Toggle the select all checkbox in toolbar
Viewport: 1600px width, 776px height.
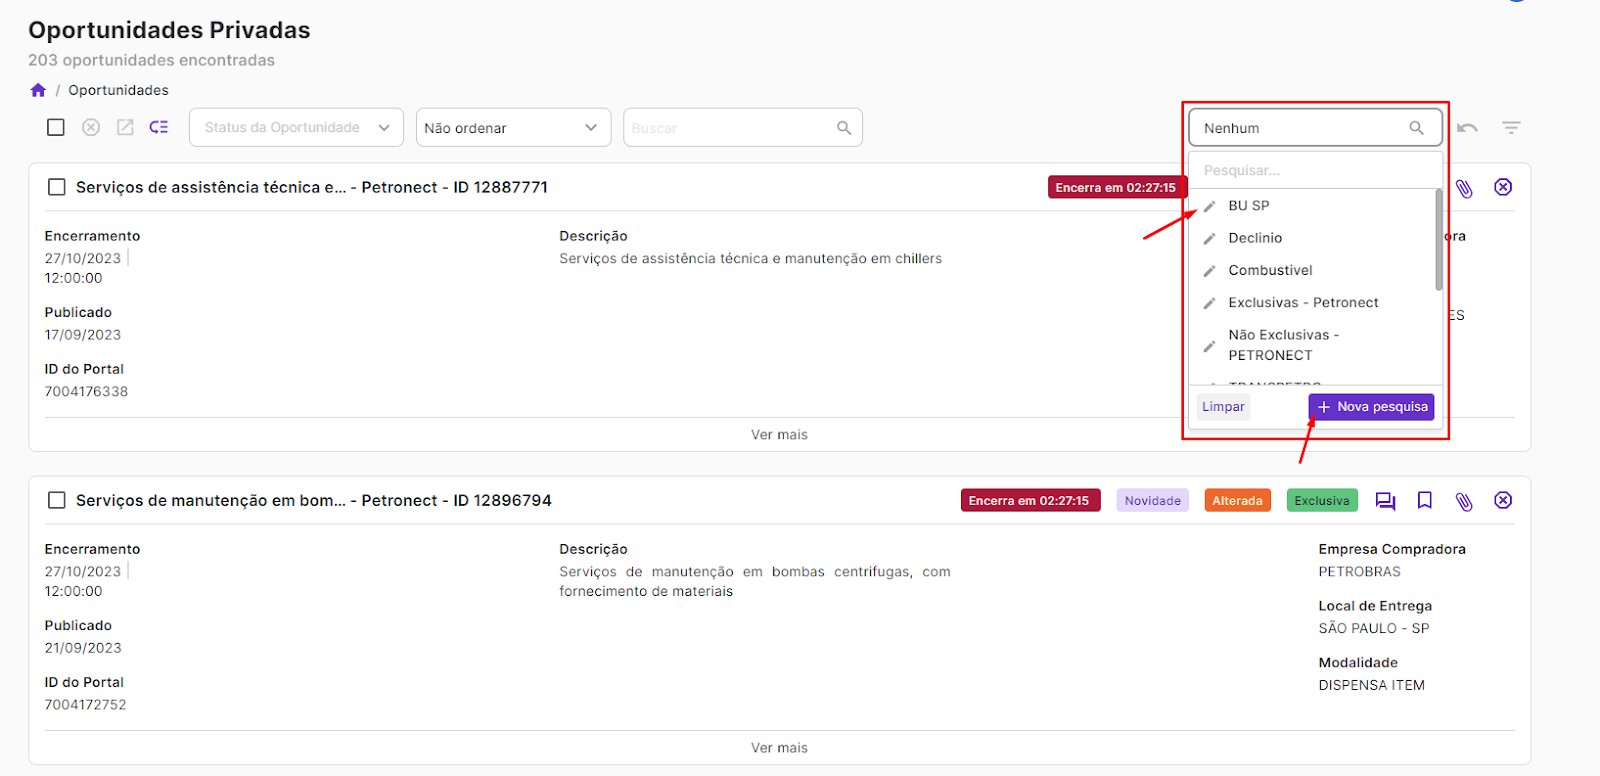tap(56, 127)
